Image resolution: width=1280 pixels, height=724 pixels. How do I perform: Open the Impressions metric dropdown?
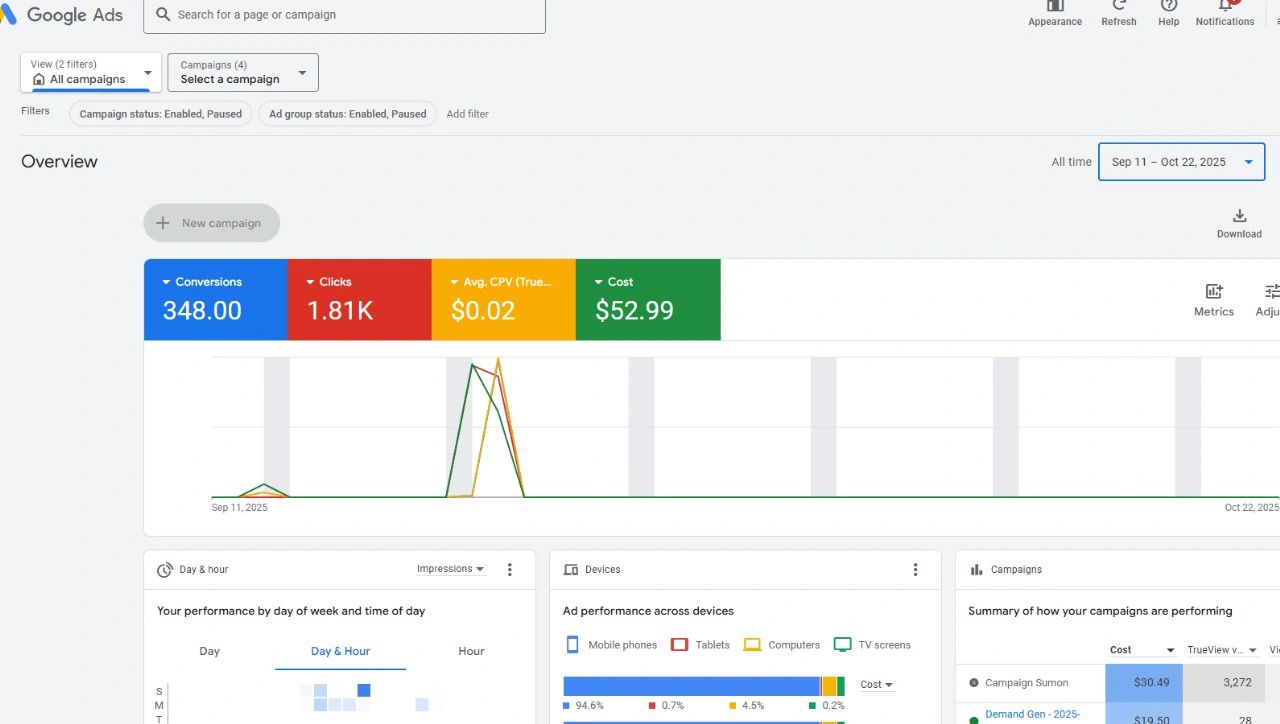click(450, 569)
